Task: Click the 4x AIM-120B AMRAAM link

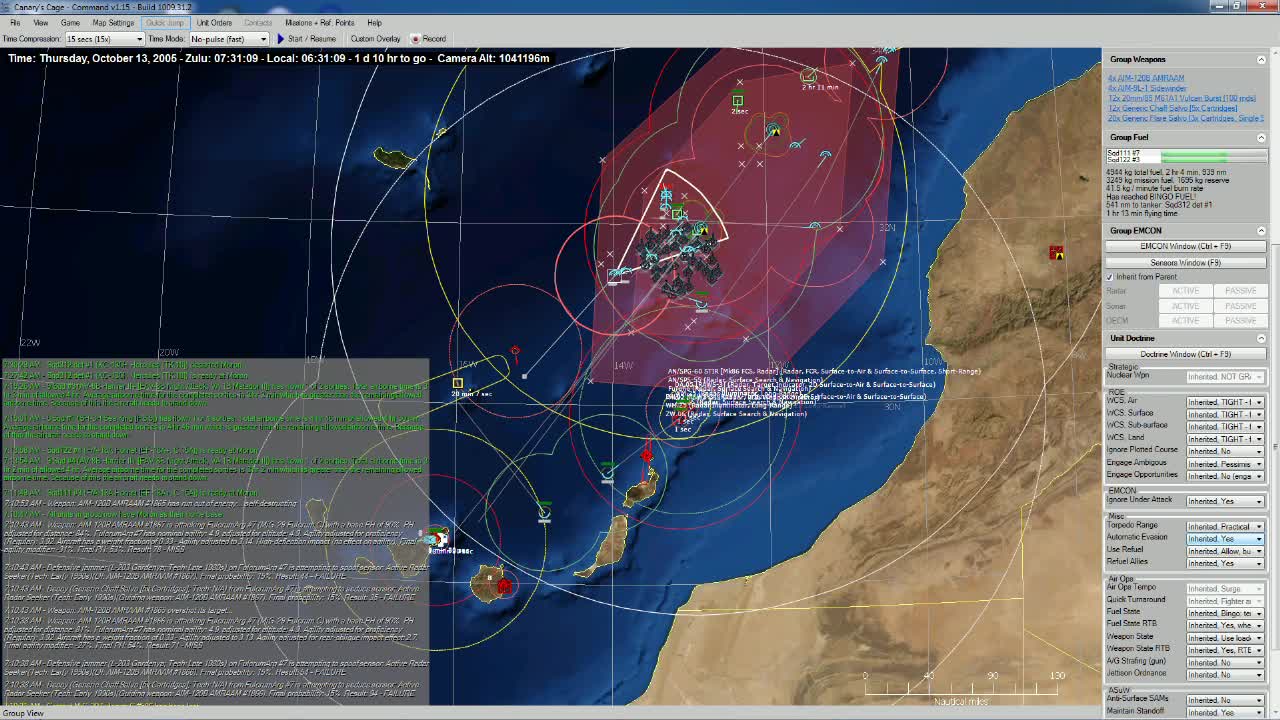Action: tap(1146, 78)
